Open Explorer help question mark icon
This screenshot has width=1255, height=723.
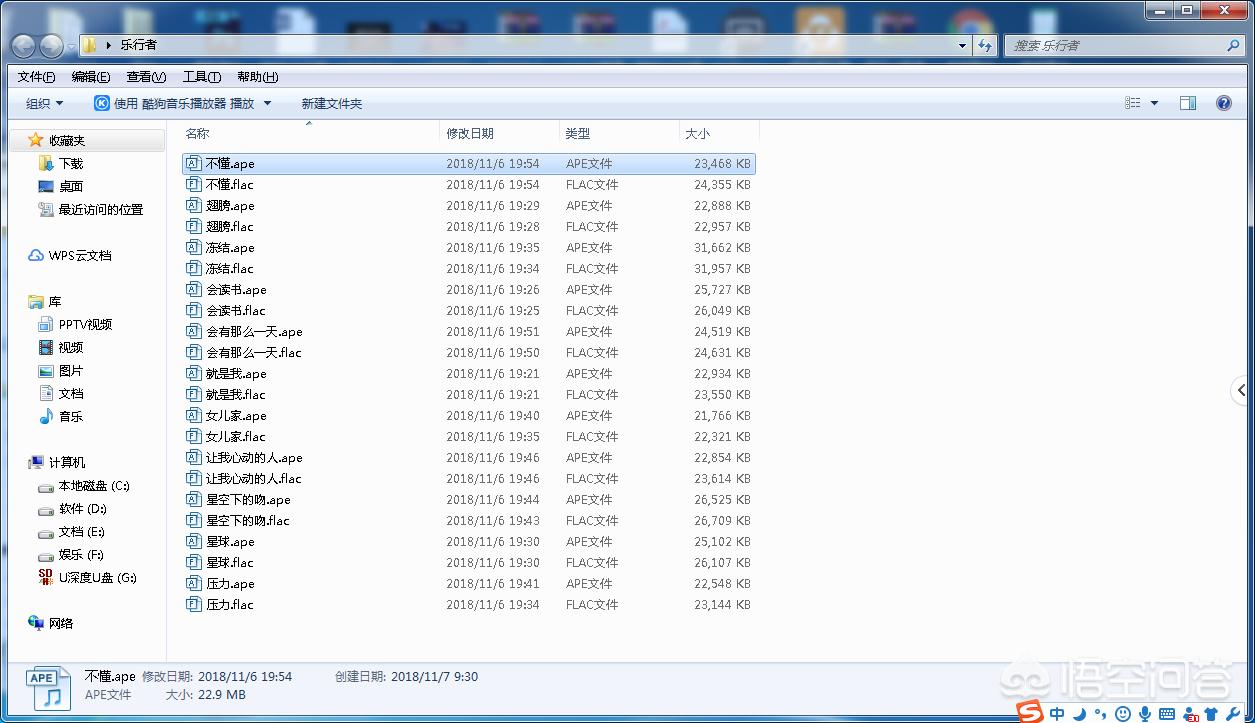click(x=1223, y=103)
